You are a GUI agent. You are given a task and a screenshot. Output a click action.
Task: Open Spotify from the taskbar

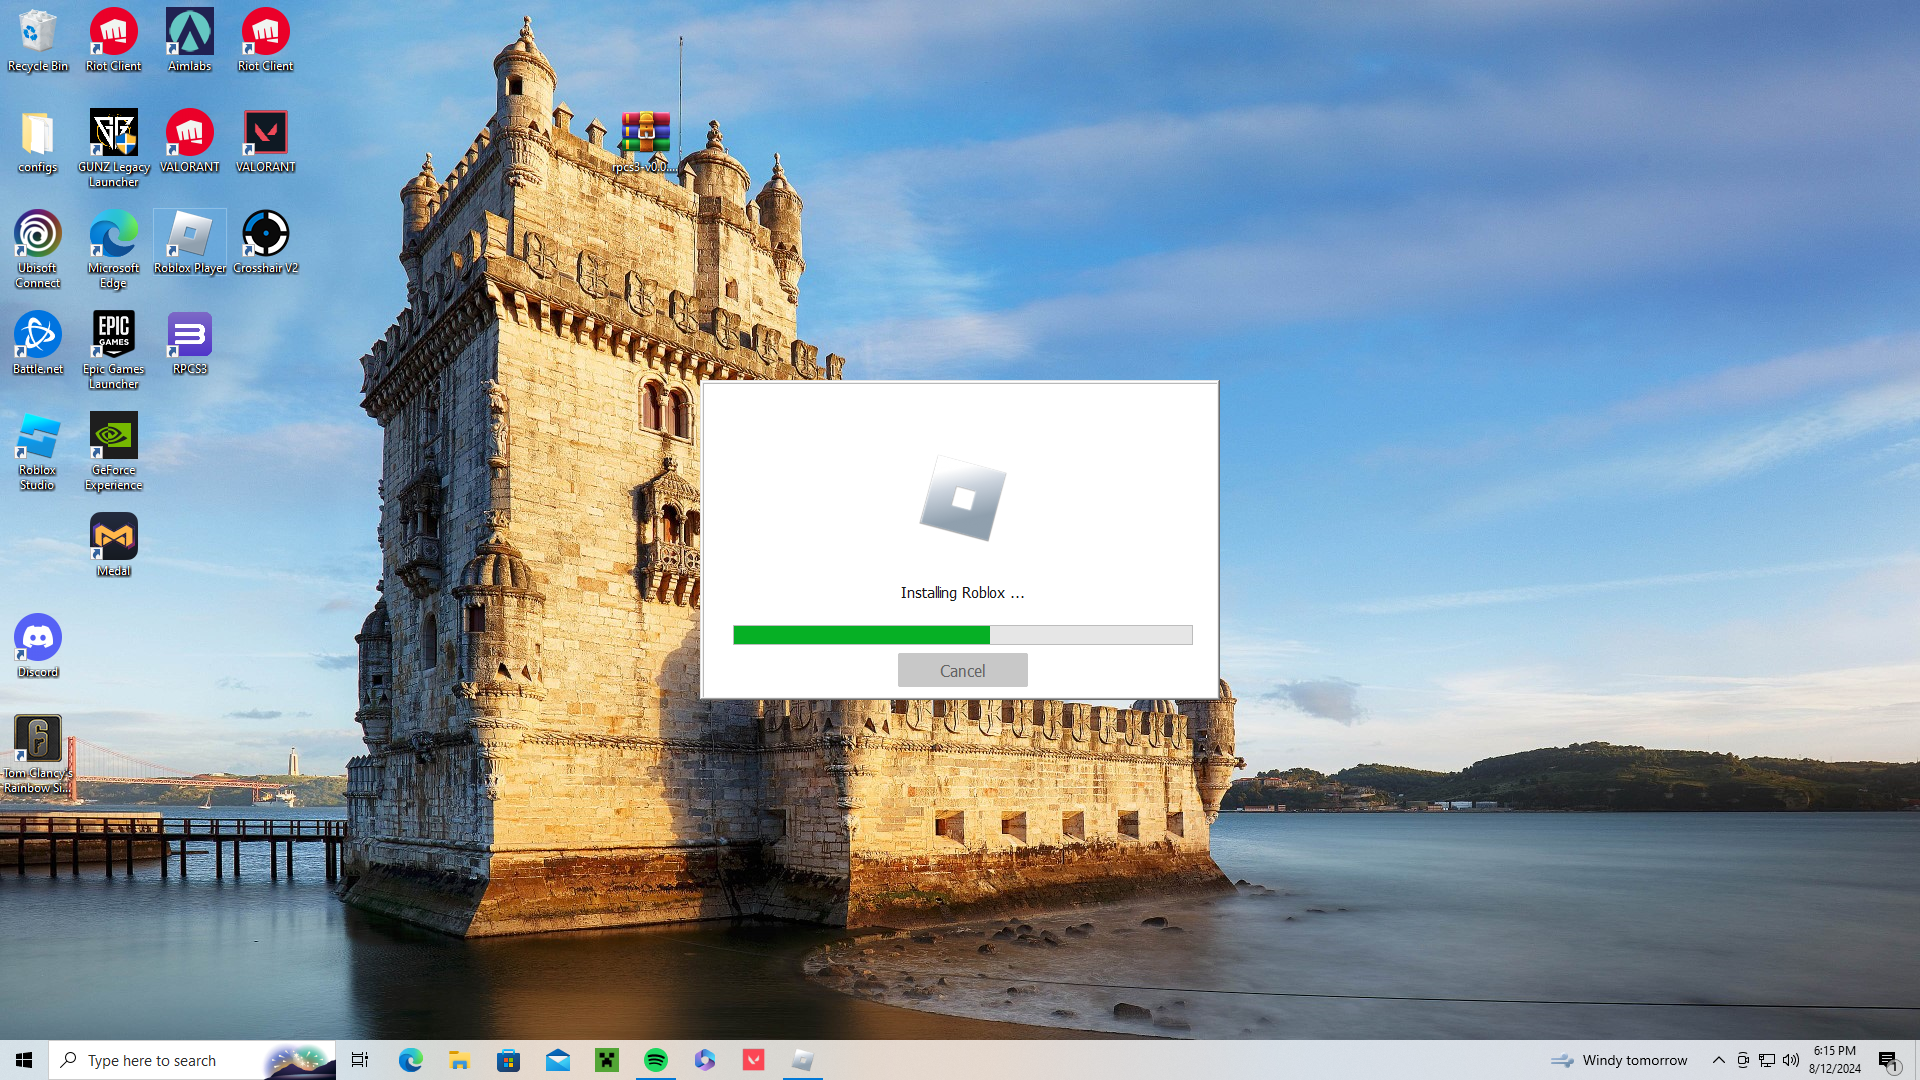[656, 1060]
